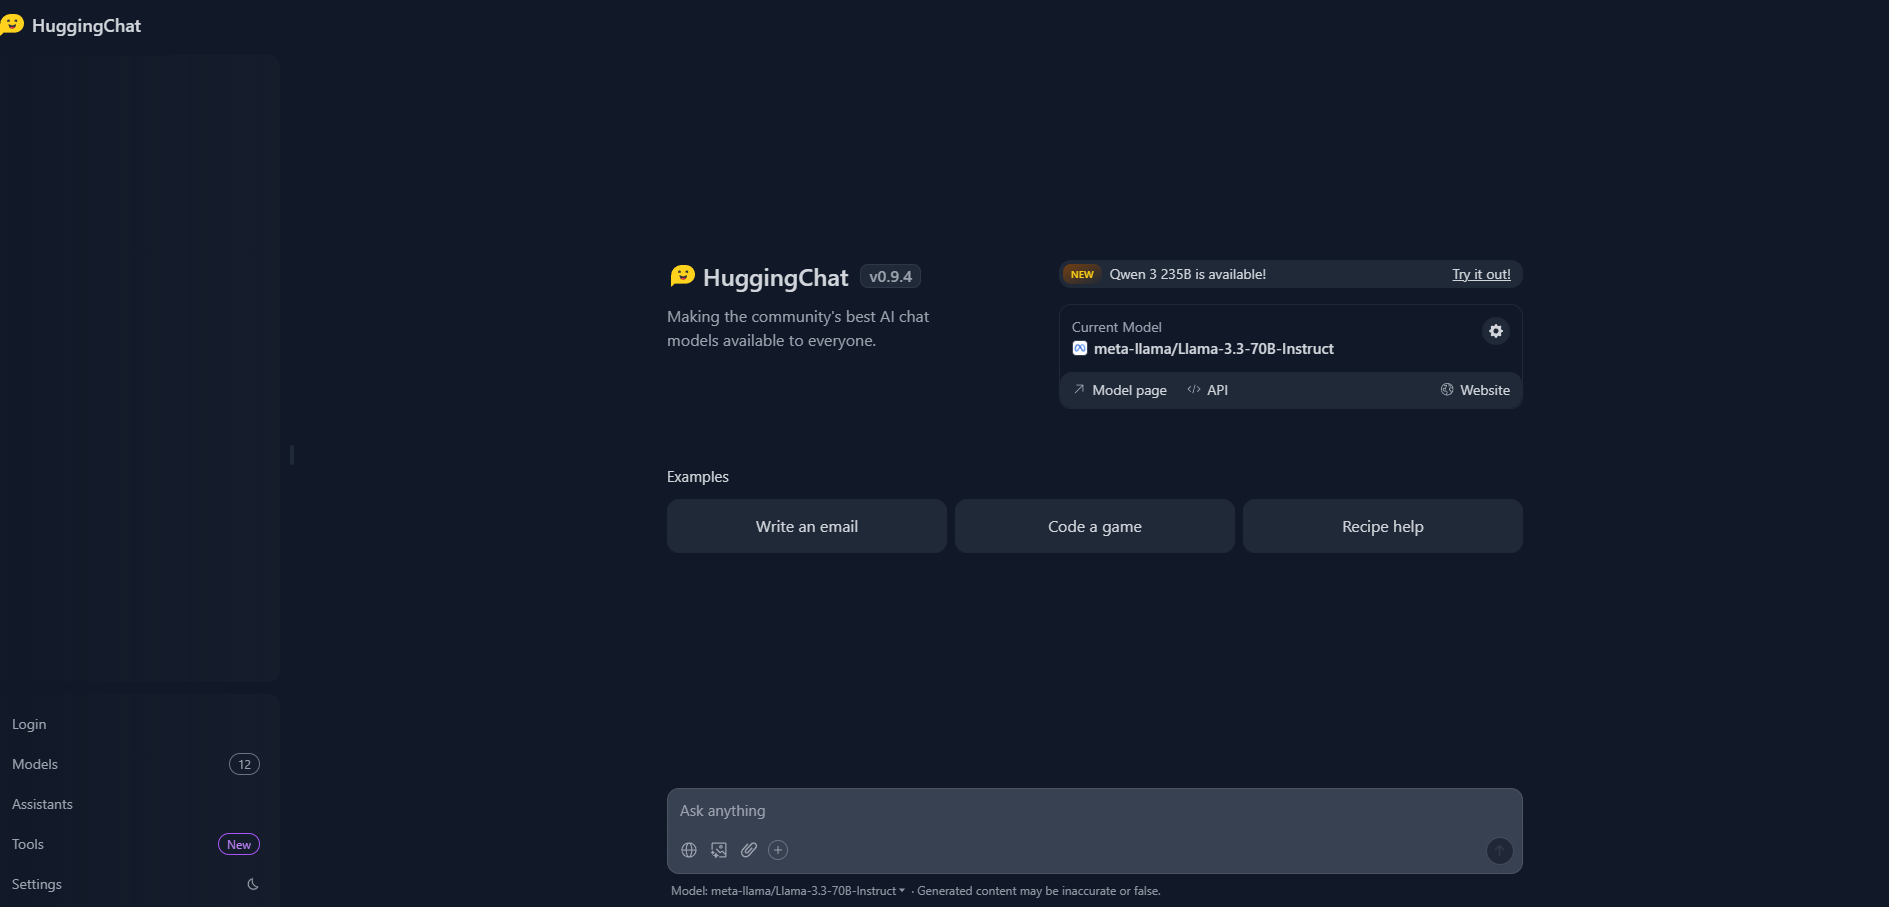
Task: Select the Recipe help example
Action: click(x=1383, y=526)
